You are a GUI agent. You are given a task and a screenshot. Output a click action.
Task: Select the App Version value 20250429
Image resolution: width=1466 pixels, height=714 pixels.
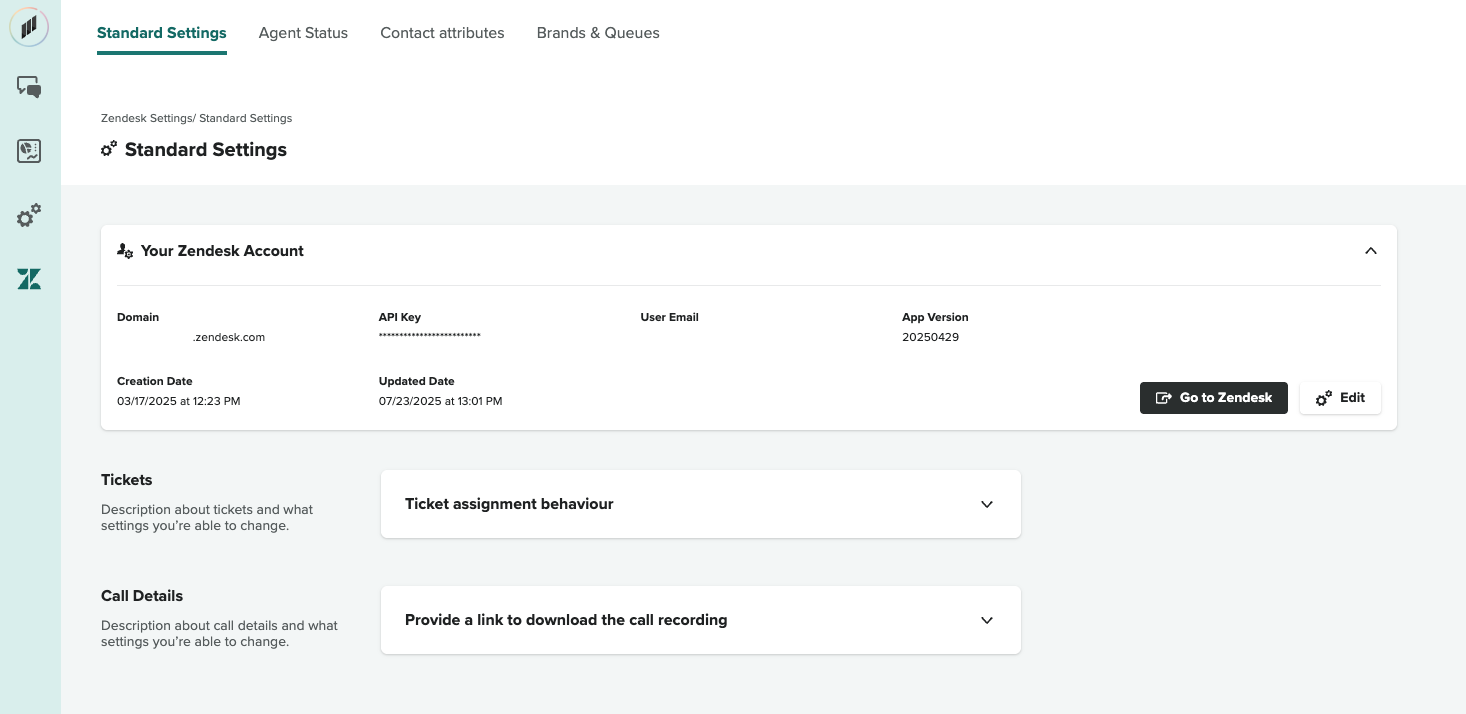pos(930,337)
